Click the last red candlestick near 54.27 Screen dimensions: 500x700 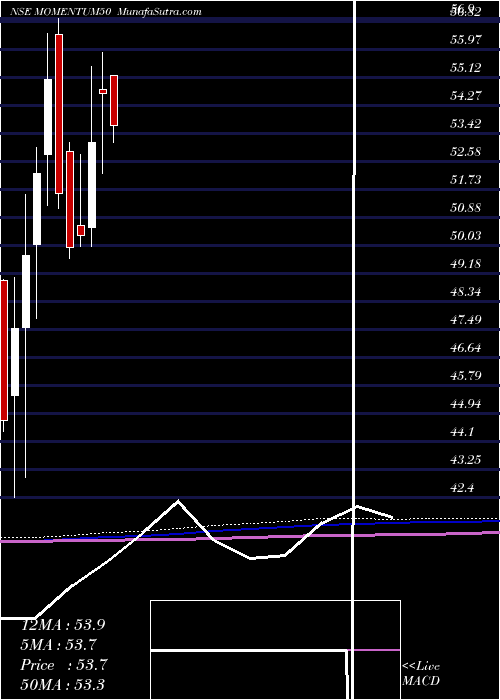(114, 100)
